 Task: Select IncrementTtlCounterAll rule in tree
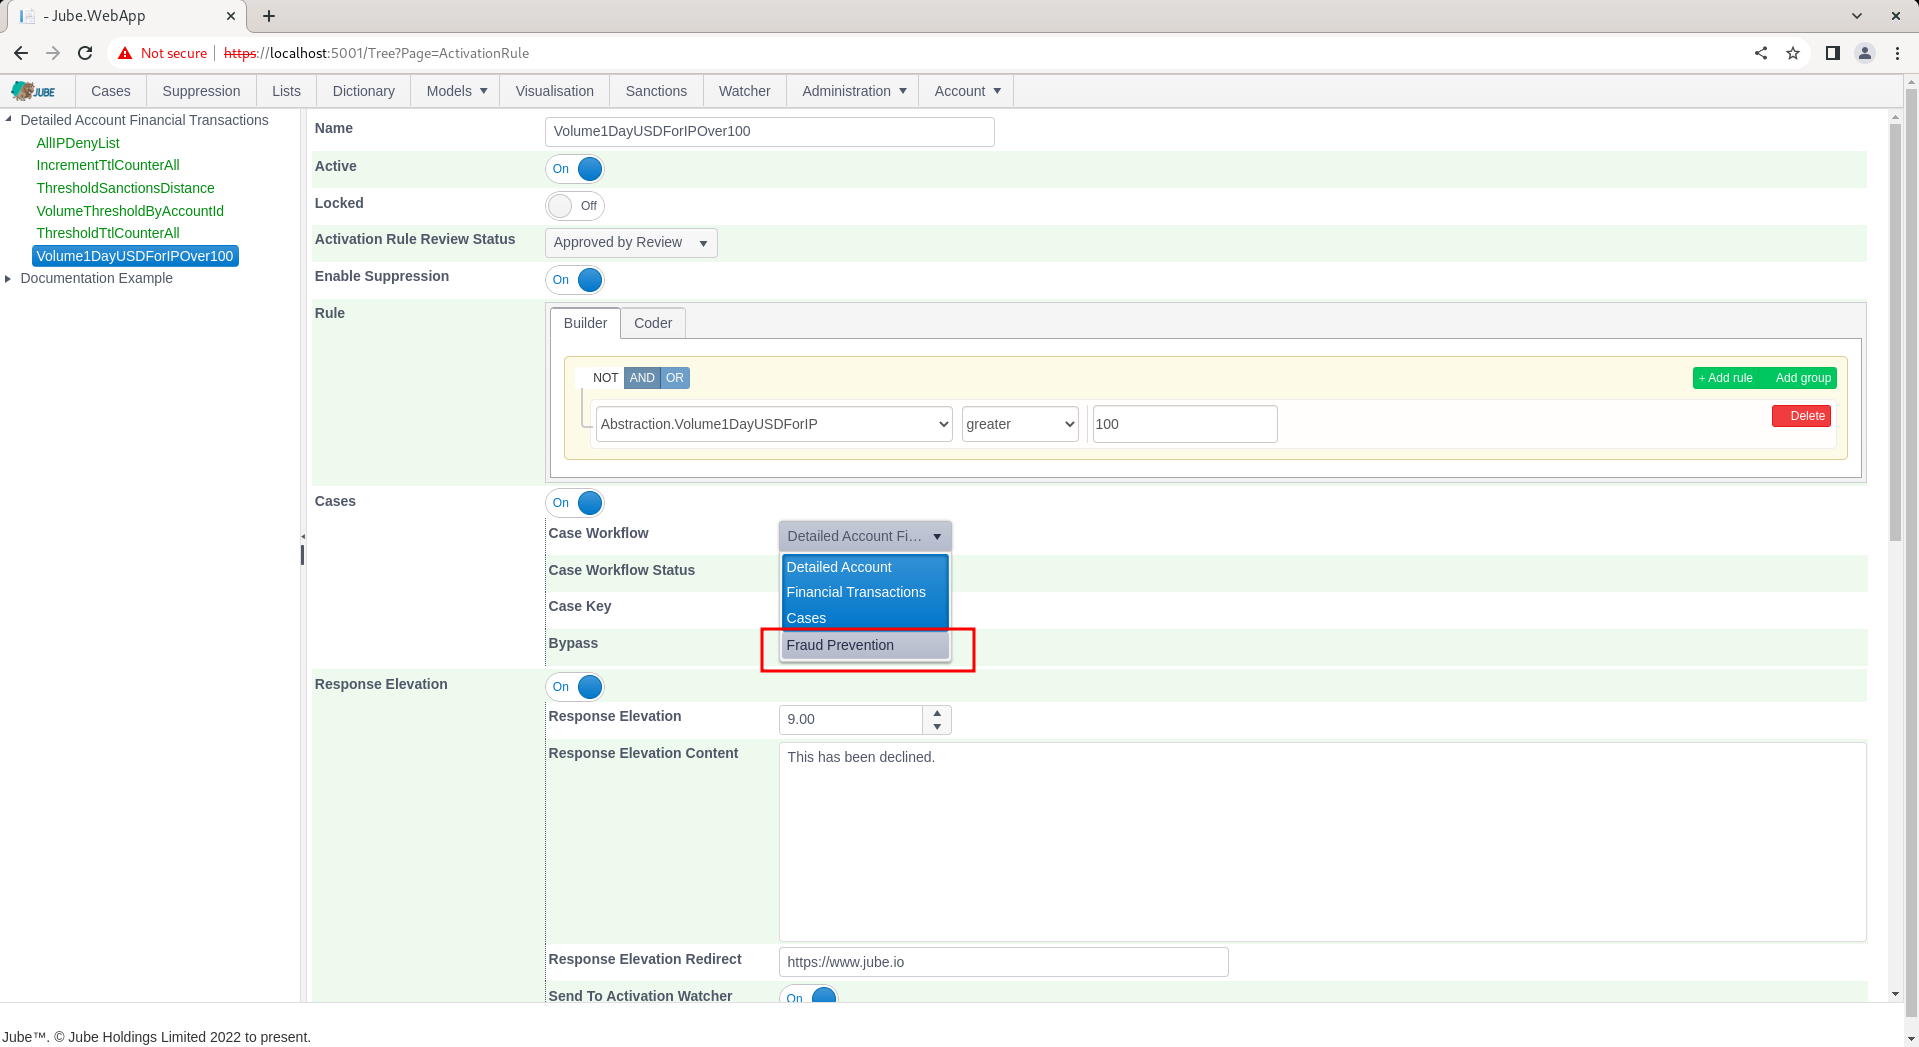[x=108, y=165]
